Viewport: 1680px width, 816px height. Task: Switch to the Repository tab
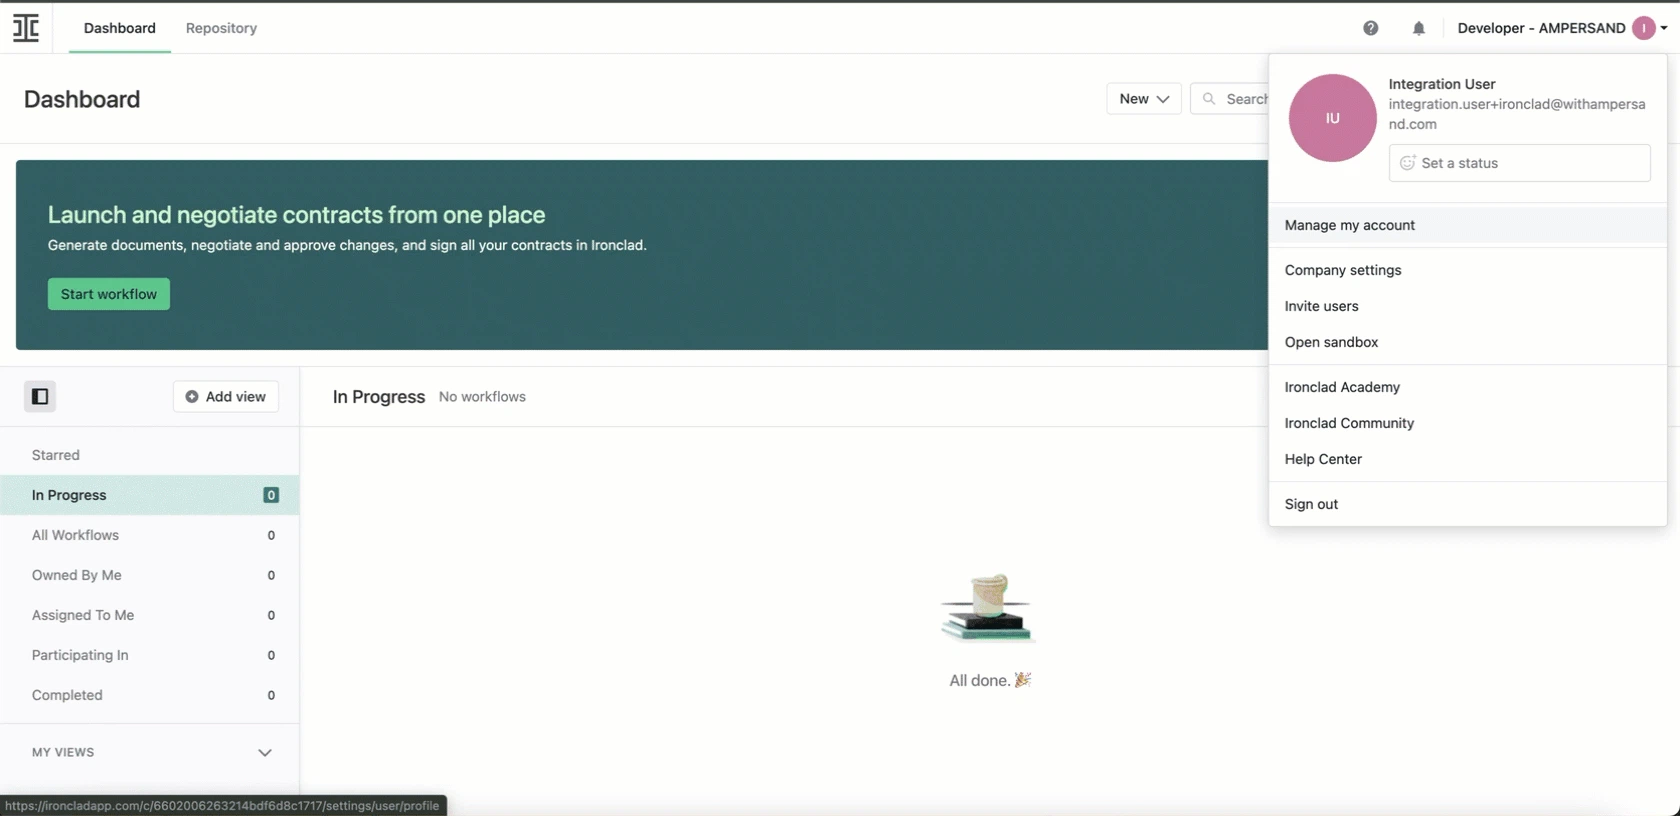221,28
